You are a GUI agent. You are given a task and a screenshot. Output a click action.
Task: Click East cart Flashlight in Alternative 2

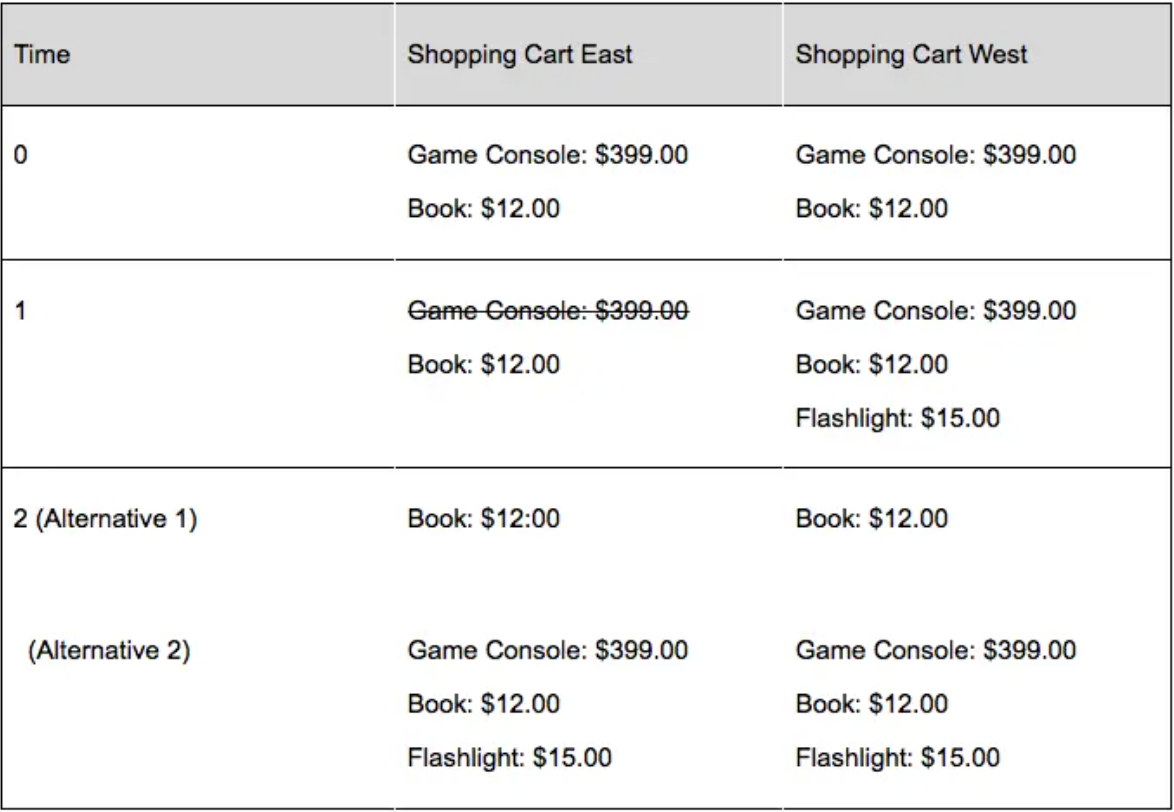[509, 757]
